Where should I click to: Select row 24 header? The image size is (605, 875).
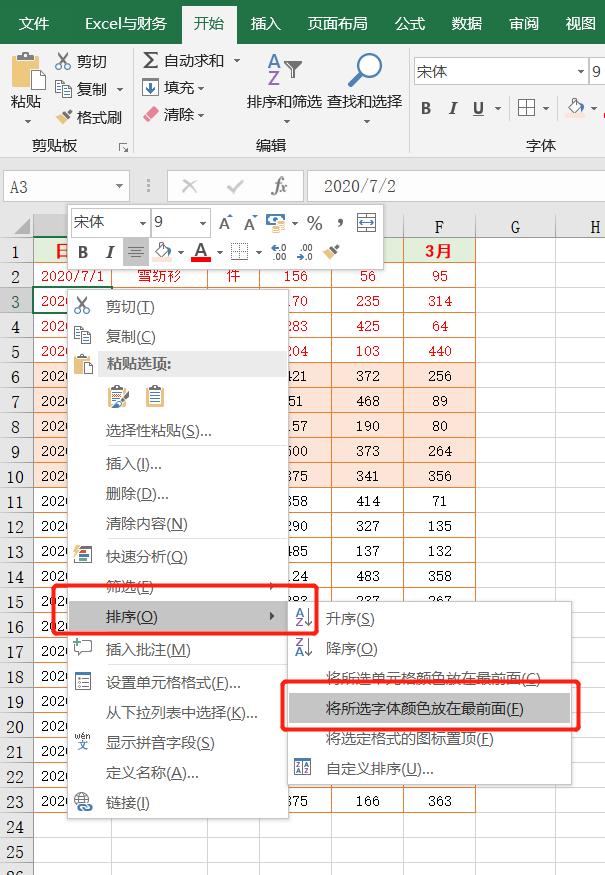point(16,827)
